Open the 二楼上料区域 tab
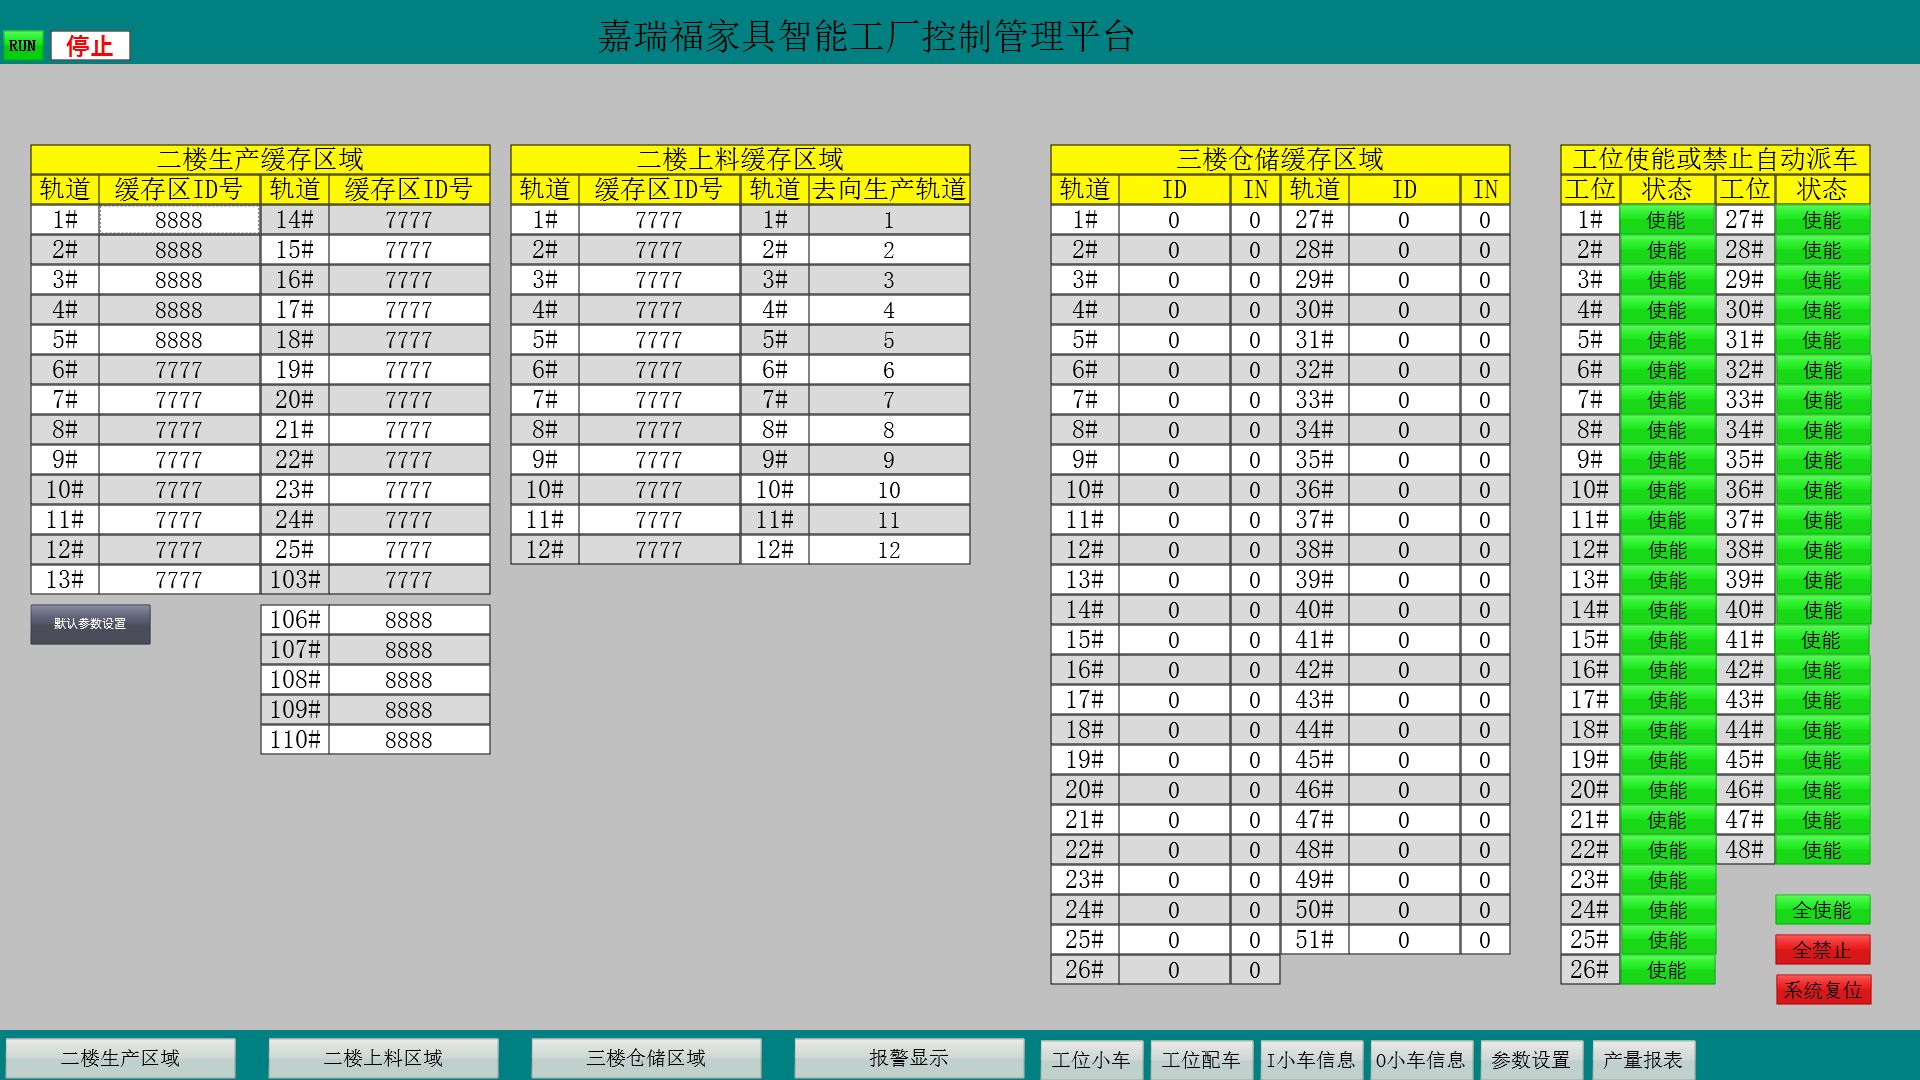This screenshot has height=1080, width=1920. 383,1058
